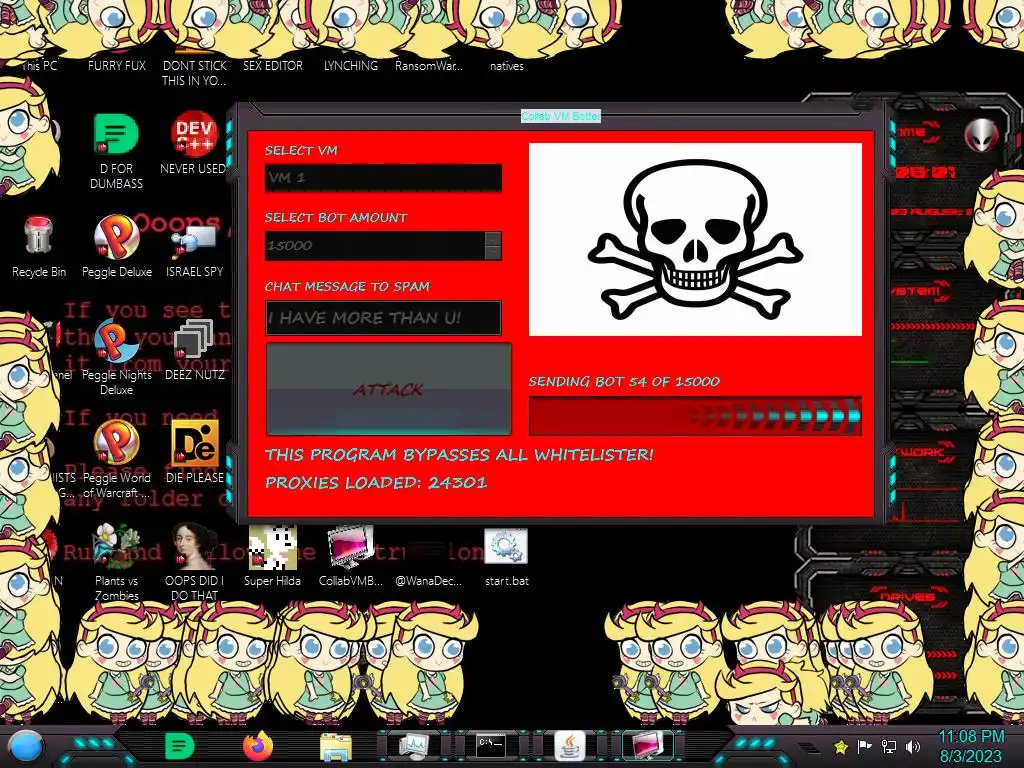Switch to Command Prompt on taskbar

pyautogui.click(x=490, y=746)
